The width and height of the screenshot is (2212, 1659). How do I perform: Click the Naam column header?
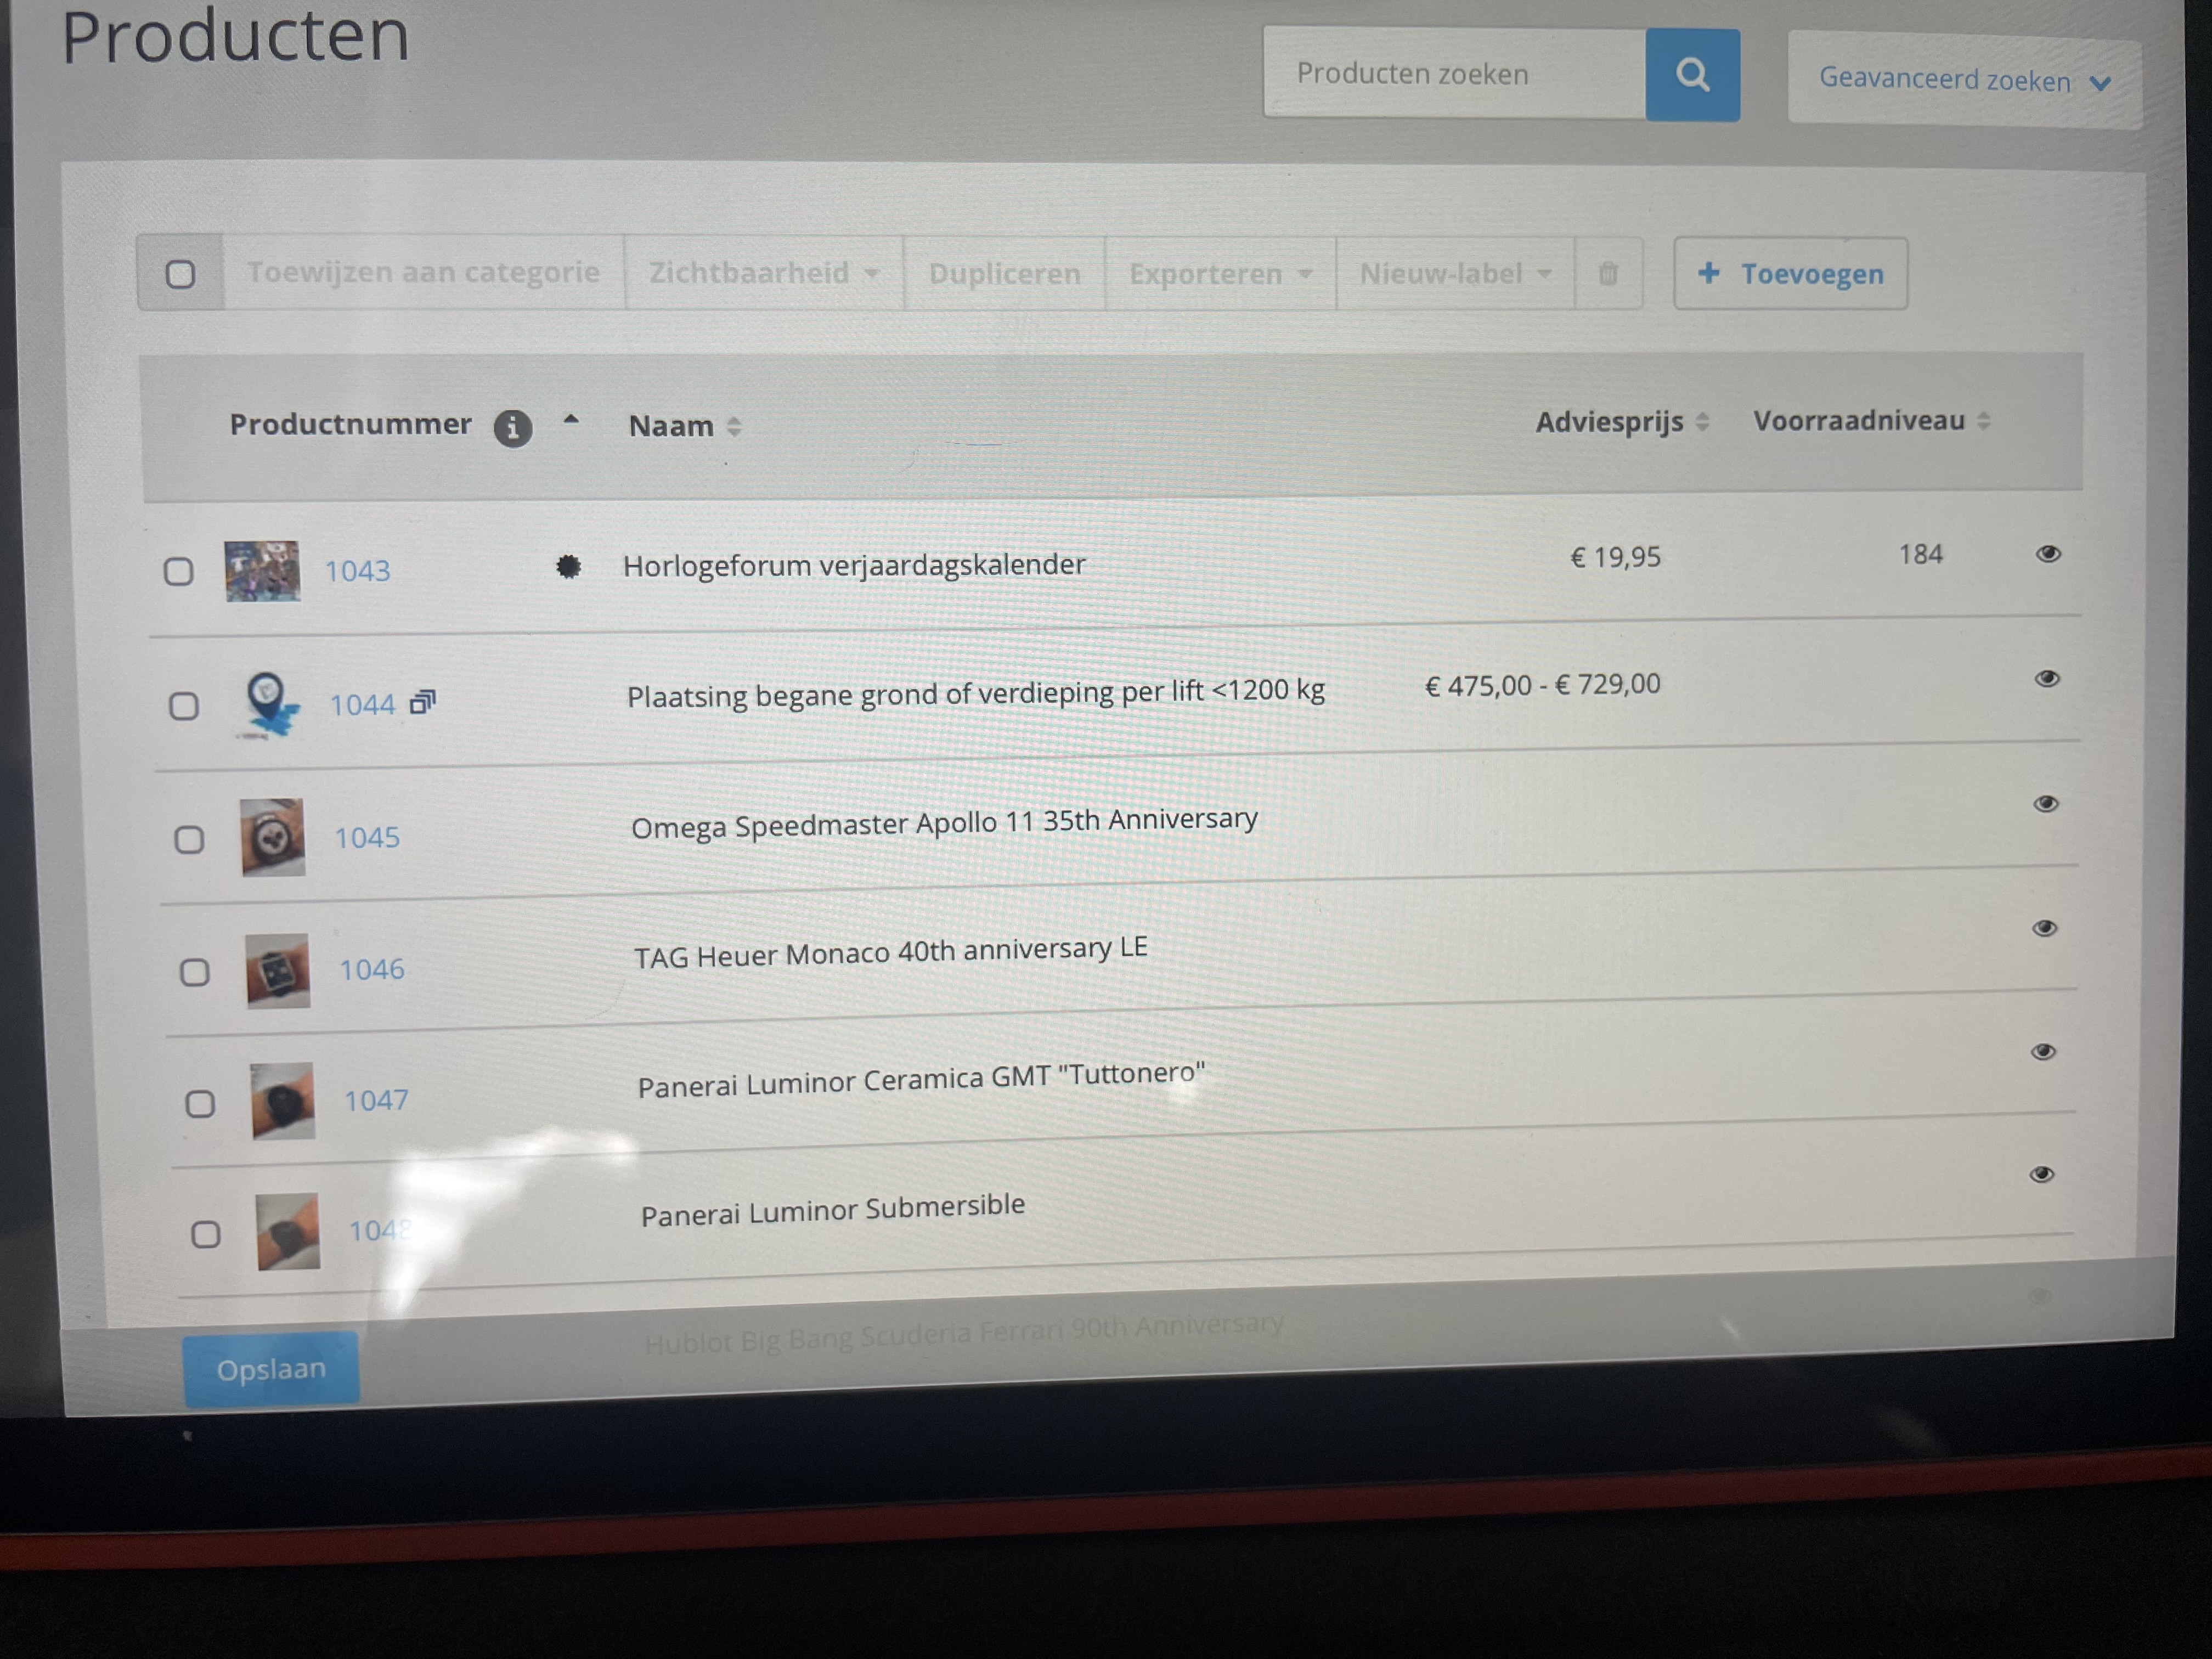(x=671, y=427)
